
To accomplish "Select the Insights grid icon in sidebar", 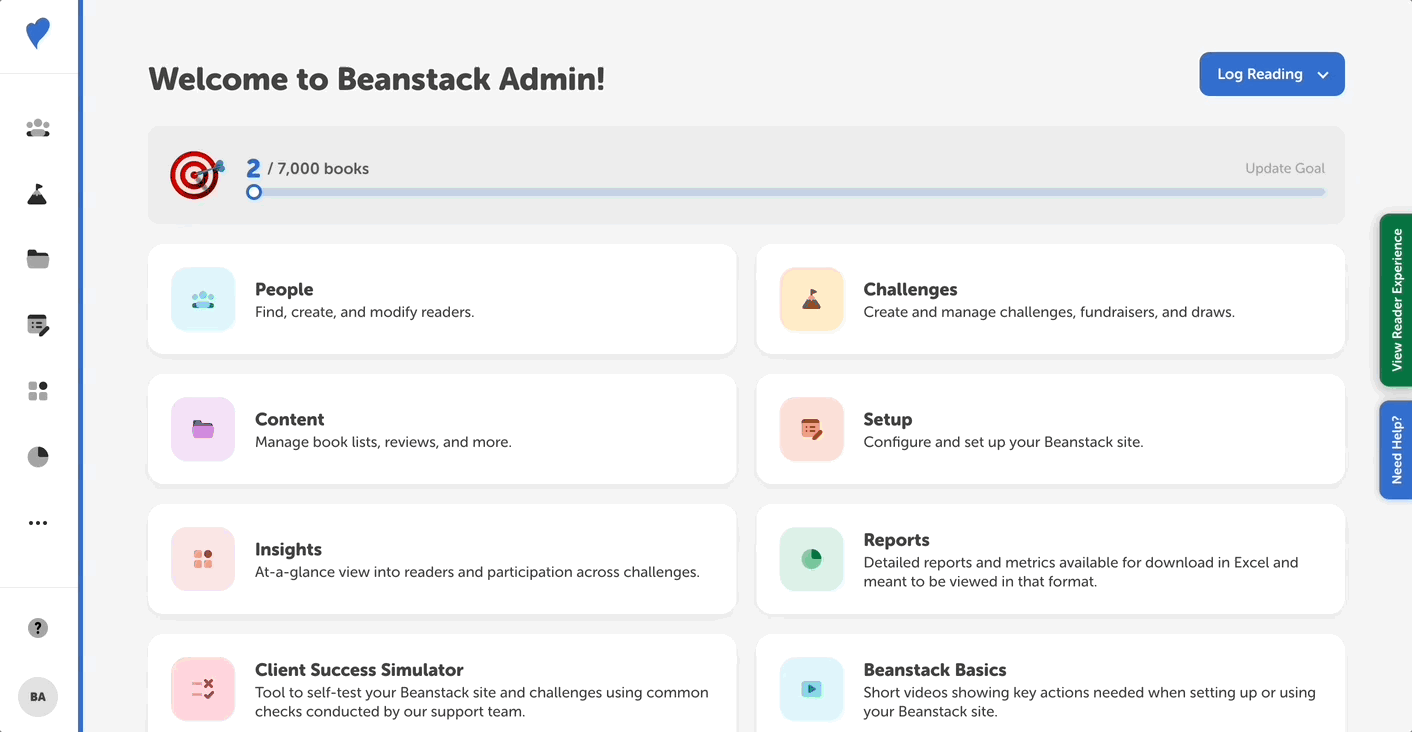I will click(x=37, y=390).
